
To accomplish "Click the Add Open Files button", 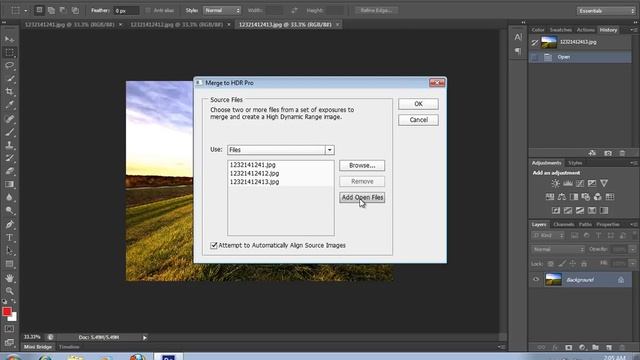I will click(362, 198).
